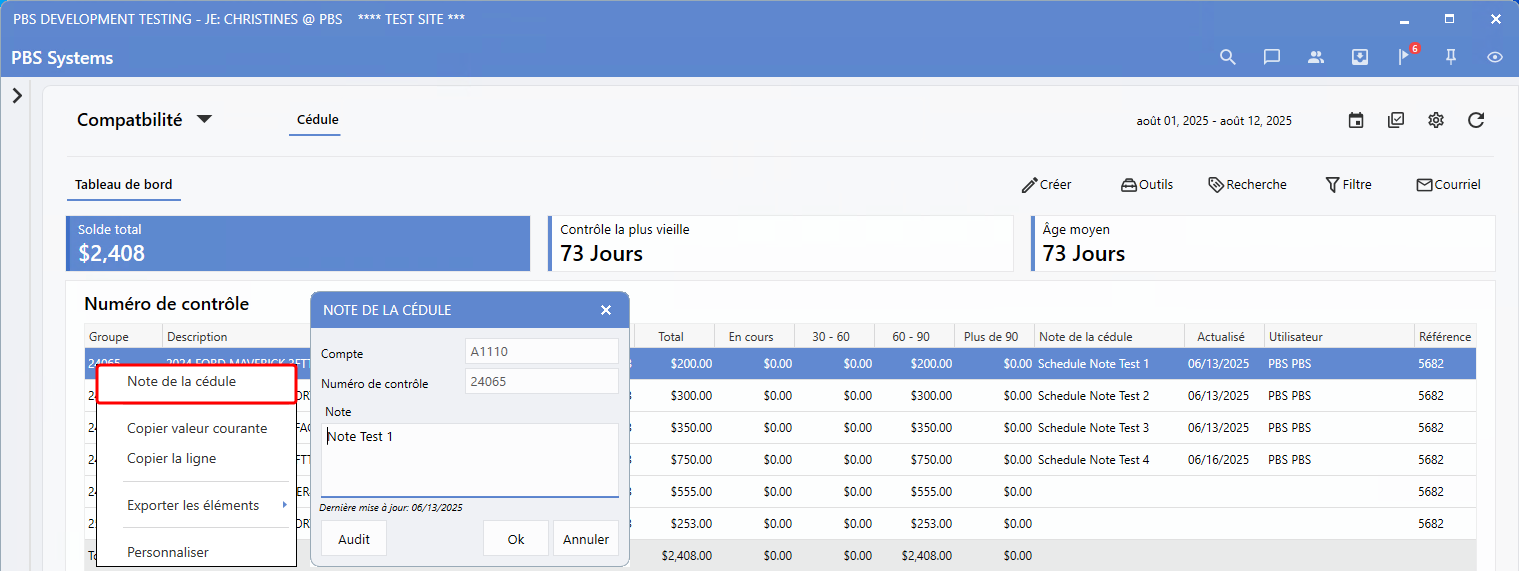Open the users group icon
The width and height of the screenshot is (1519, 571).
pyautogui.click(x=1316, y=57)
